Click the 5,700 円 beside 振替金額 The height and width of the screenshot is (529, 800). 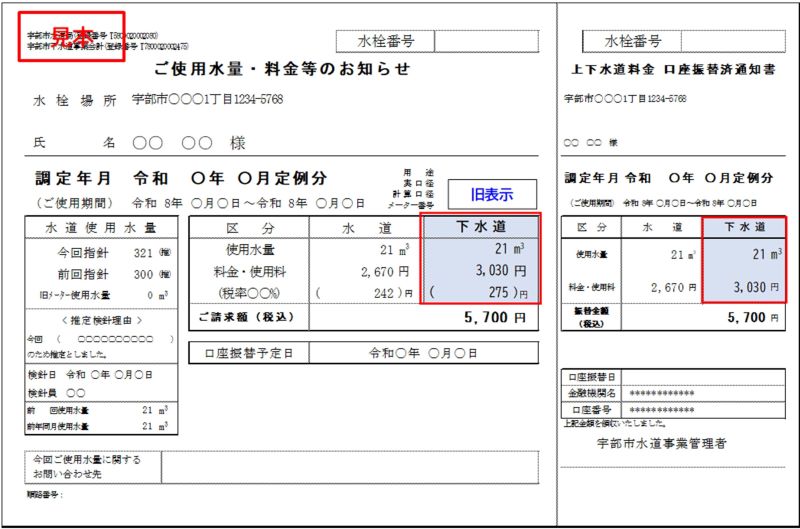tap(754, 318)
